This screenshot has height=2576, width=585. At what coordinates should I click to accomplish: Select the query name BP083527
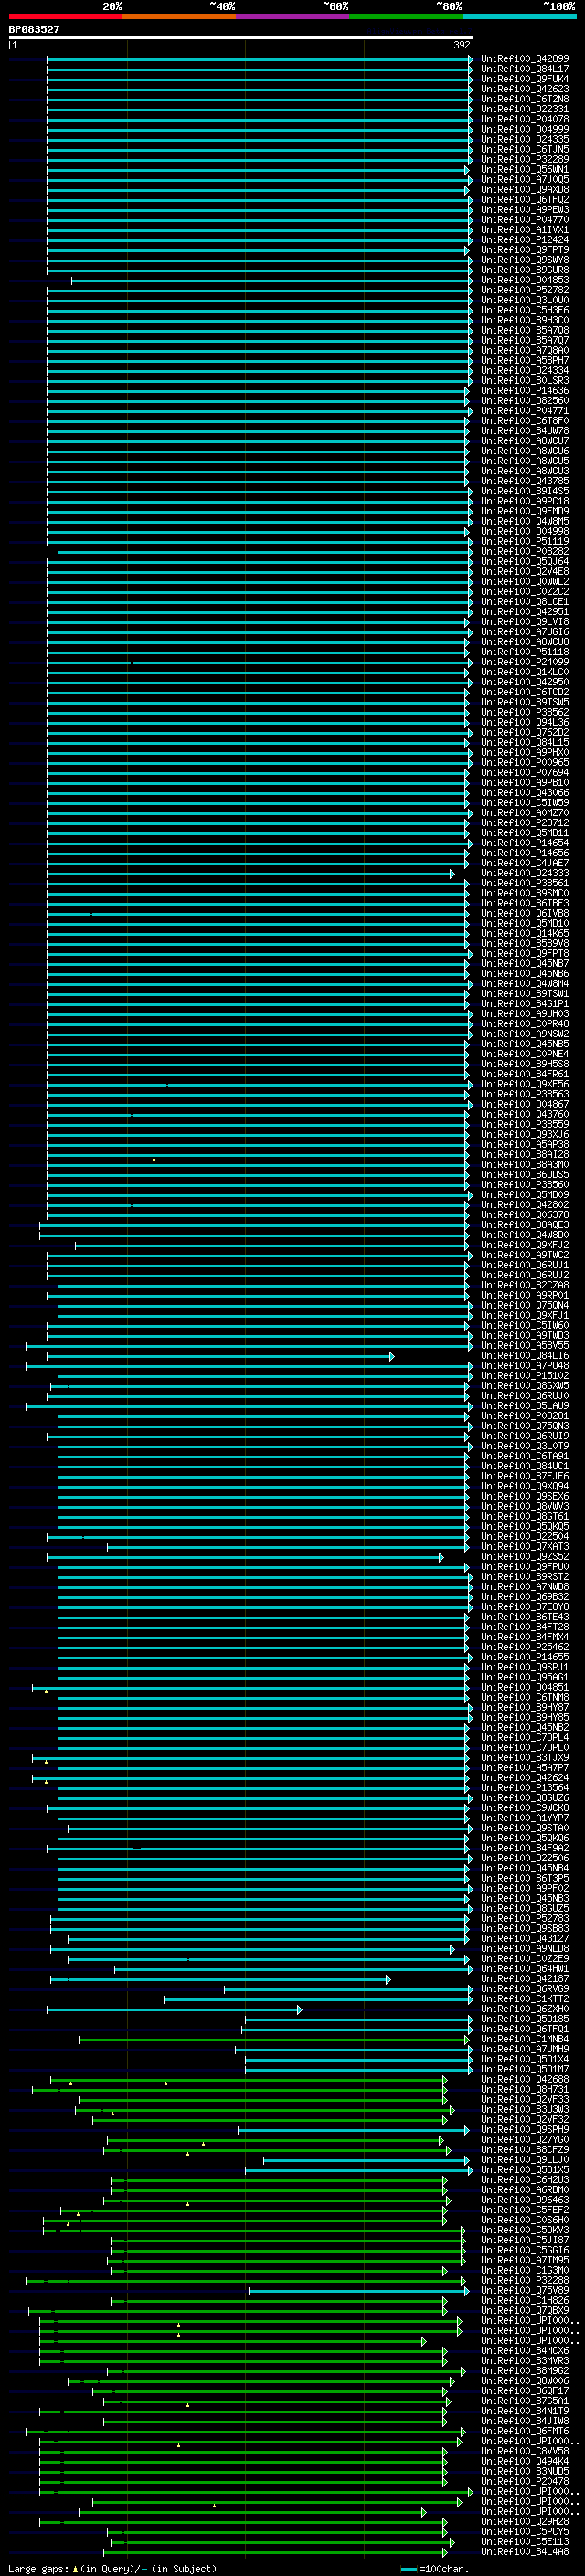coord(34,30)
